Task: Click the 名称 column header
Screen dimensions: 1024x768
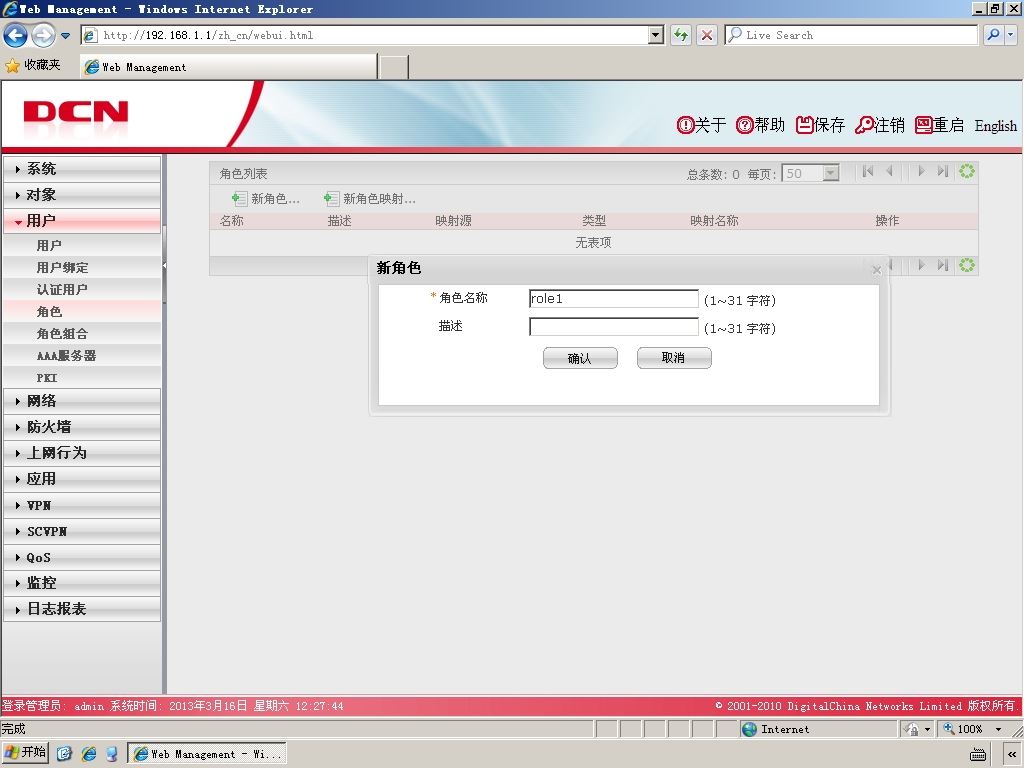Action: 231,221
